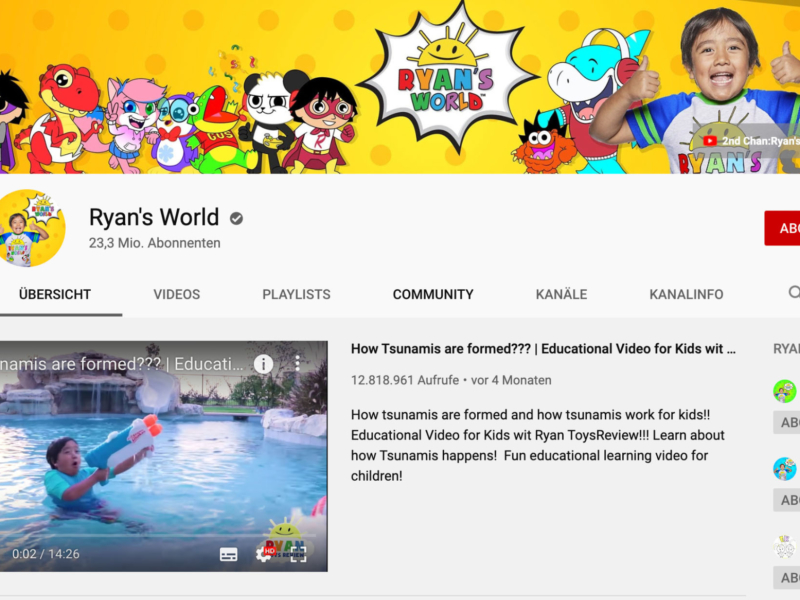Toggle subtitles in the video player
This screenshot has height=600, width=800.
(228, 554)
